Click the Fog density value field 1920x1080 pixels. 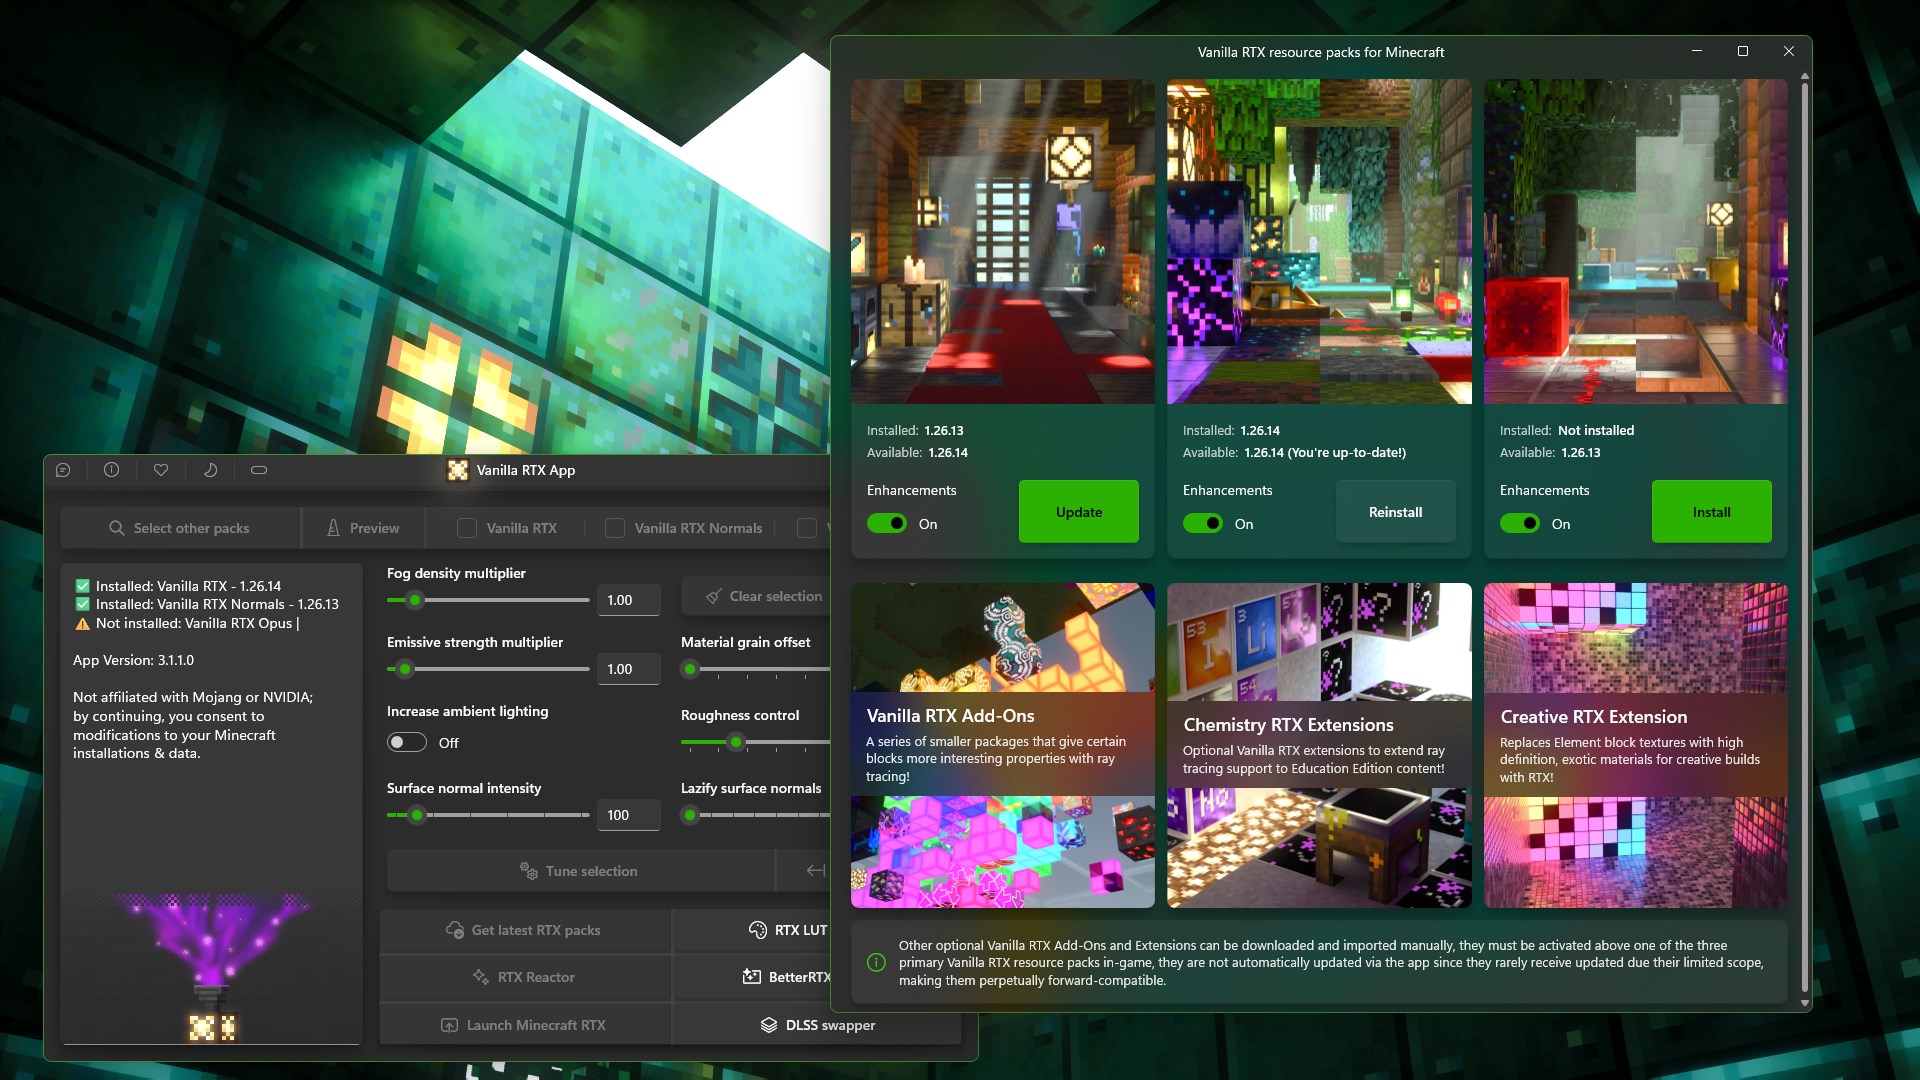coord(628,600)
